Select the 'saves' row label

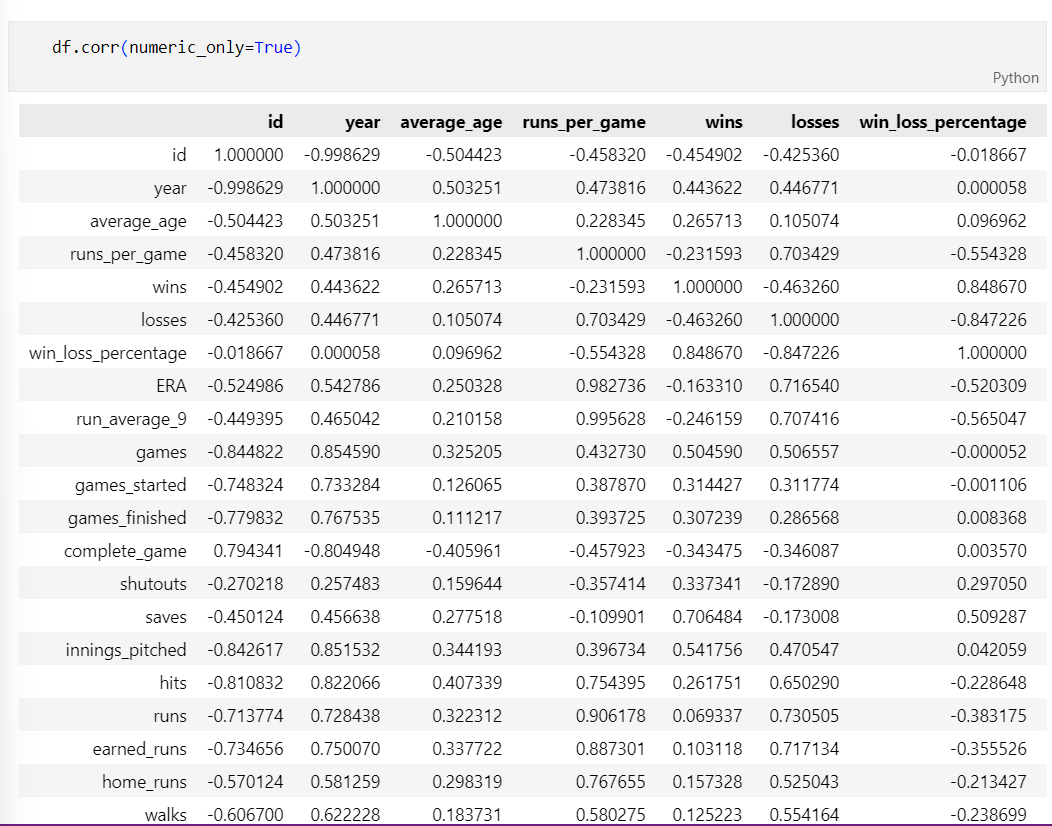pyautogui.click(x=166, y=617)
